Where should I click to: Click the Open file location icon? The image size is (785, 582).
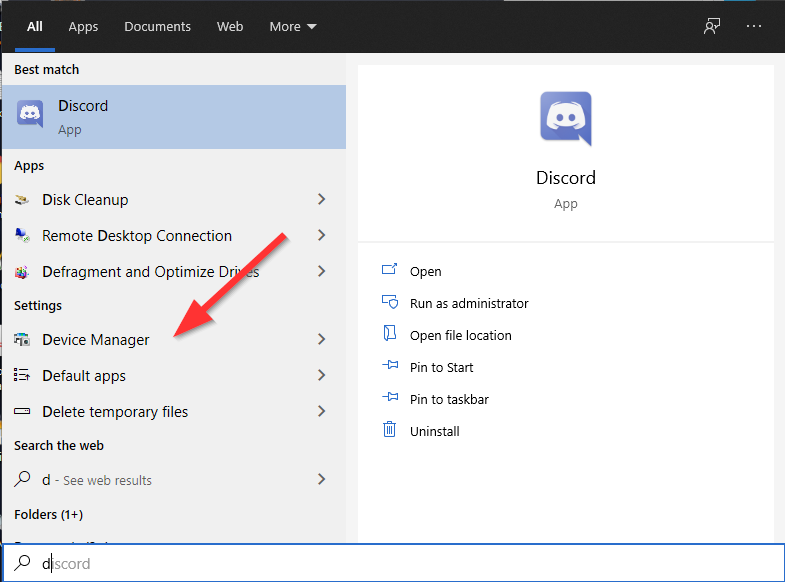click(x=389, y=334)
